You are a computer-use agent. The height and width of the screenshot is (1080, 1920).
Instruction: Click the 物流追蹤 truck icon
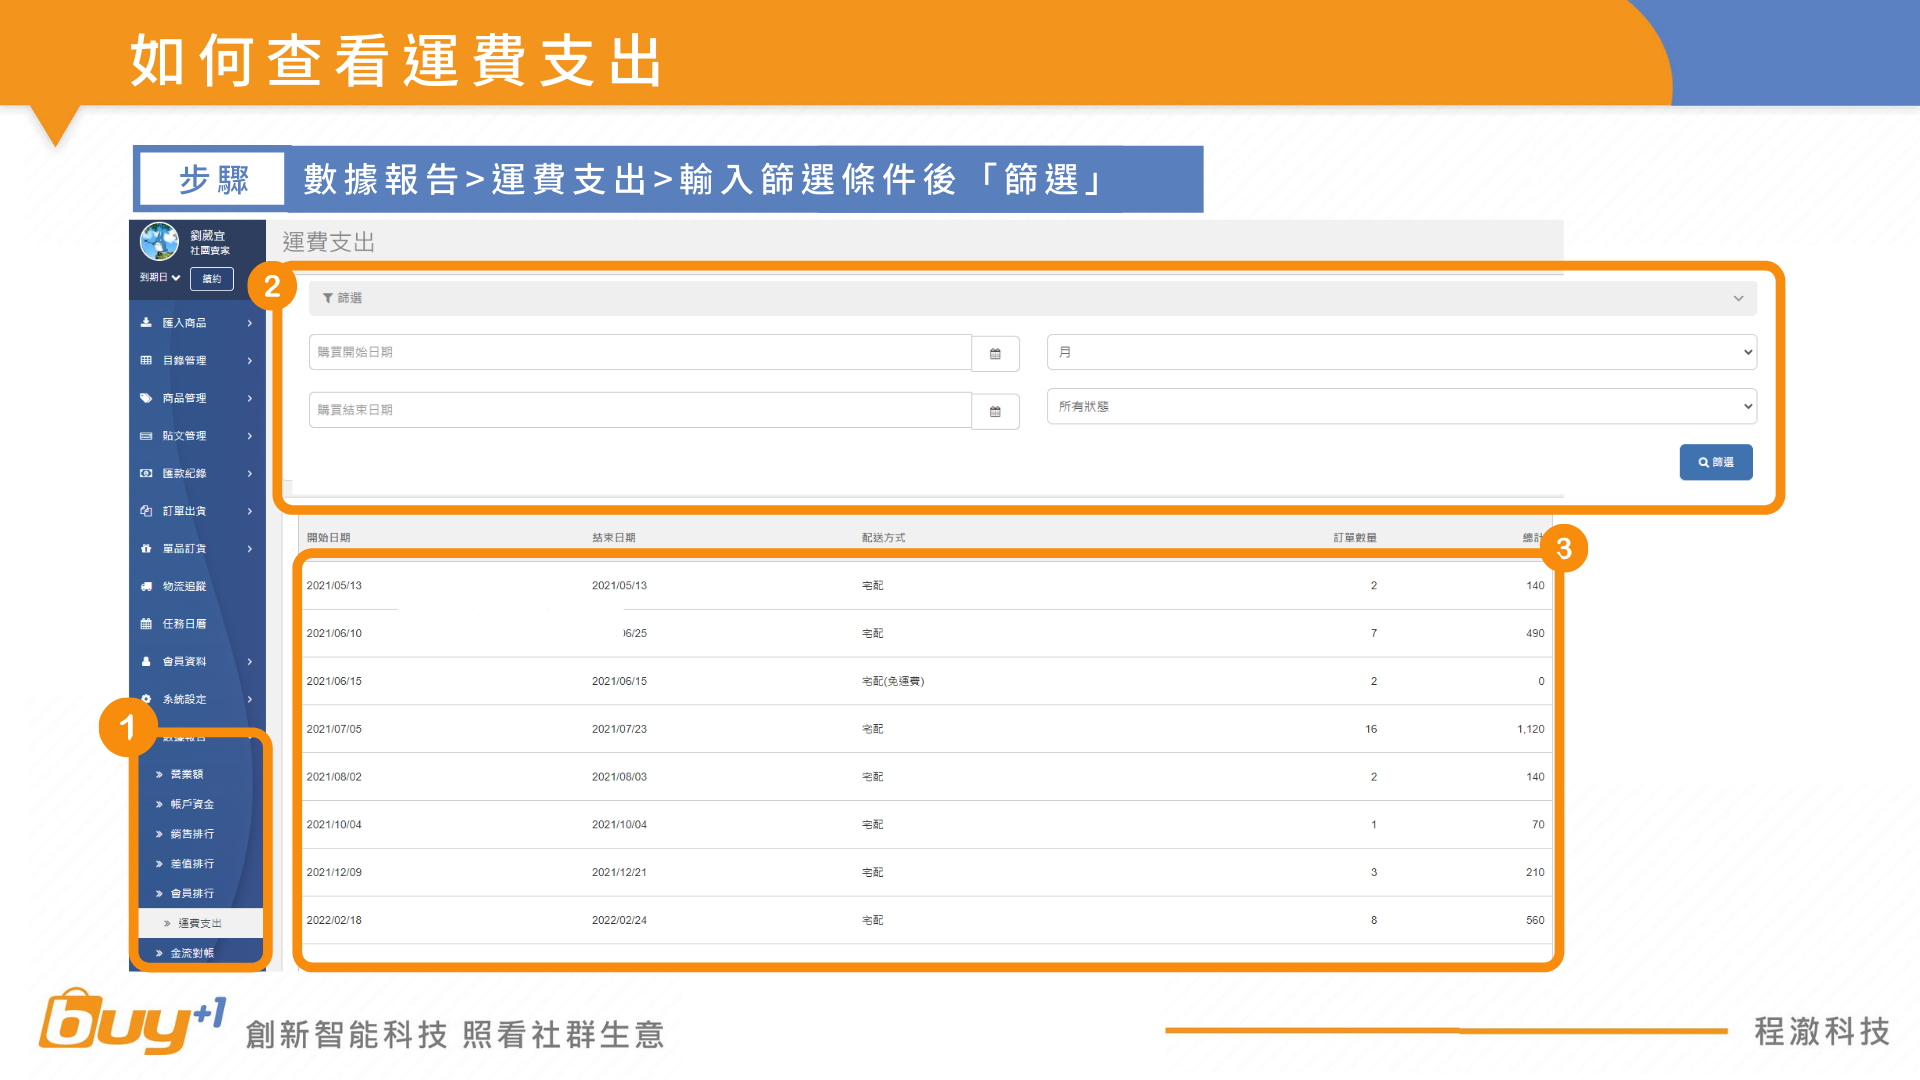[x=146, y=586]
